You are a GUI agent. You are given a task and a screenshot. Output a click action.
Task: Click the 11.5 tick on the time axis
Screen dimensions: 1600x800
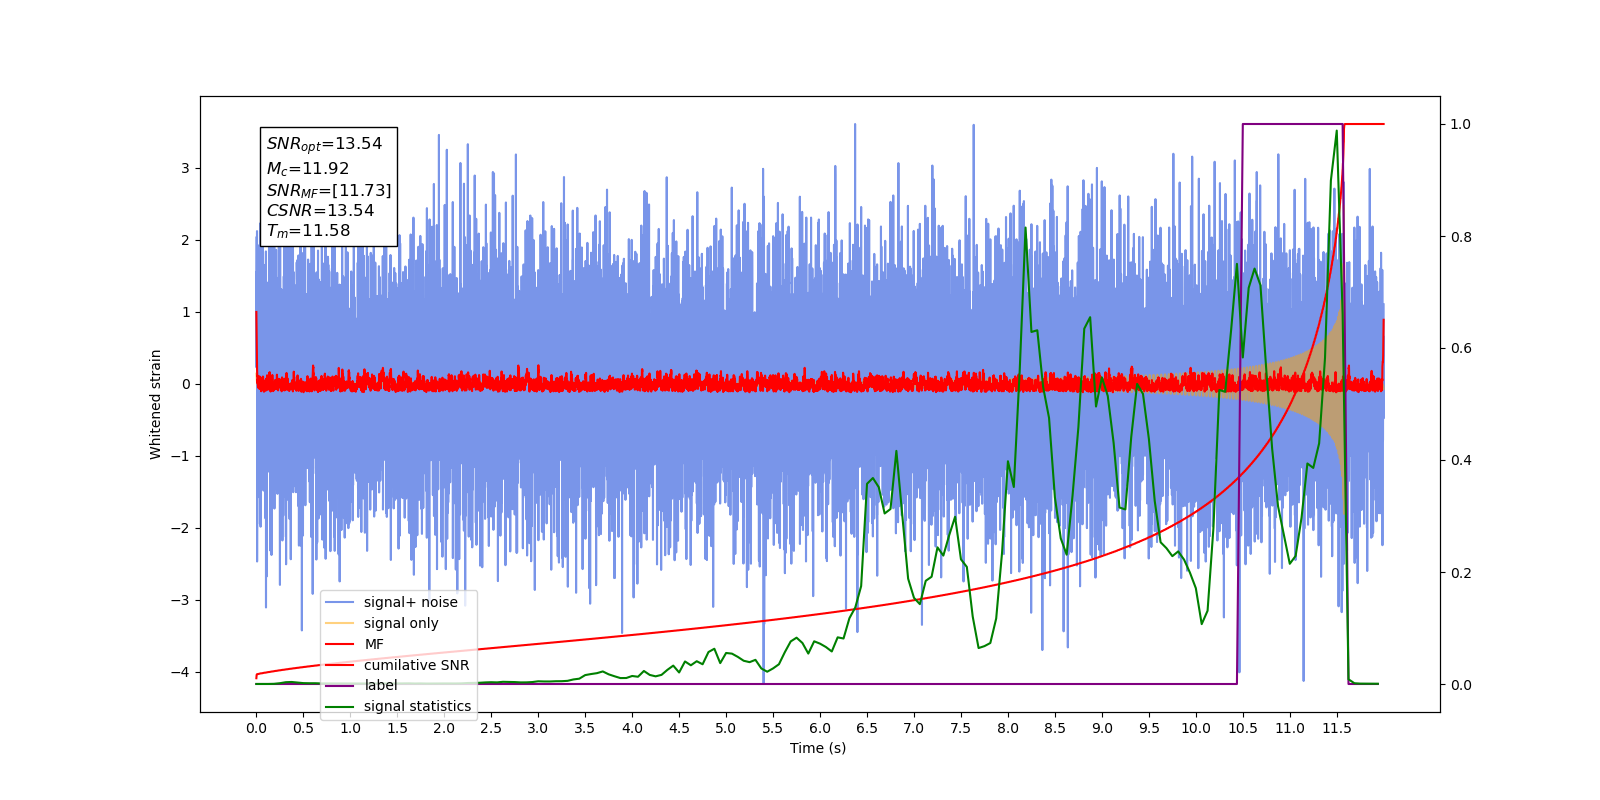click(x=1337, y=728)
